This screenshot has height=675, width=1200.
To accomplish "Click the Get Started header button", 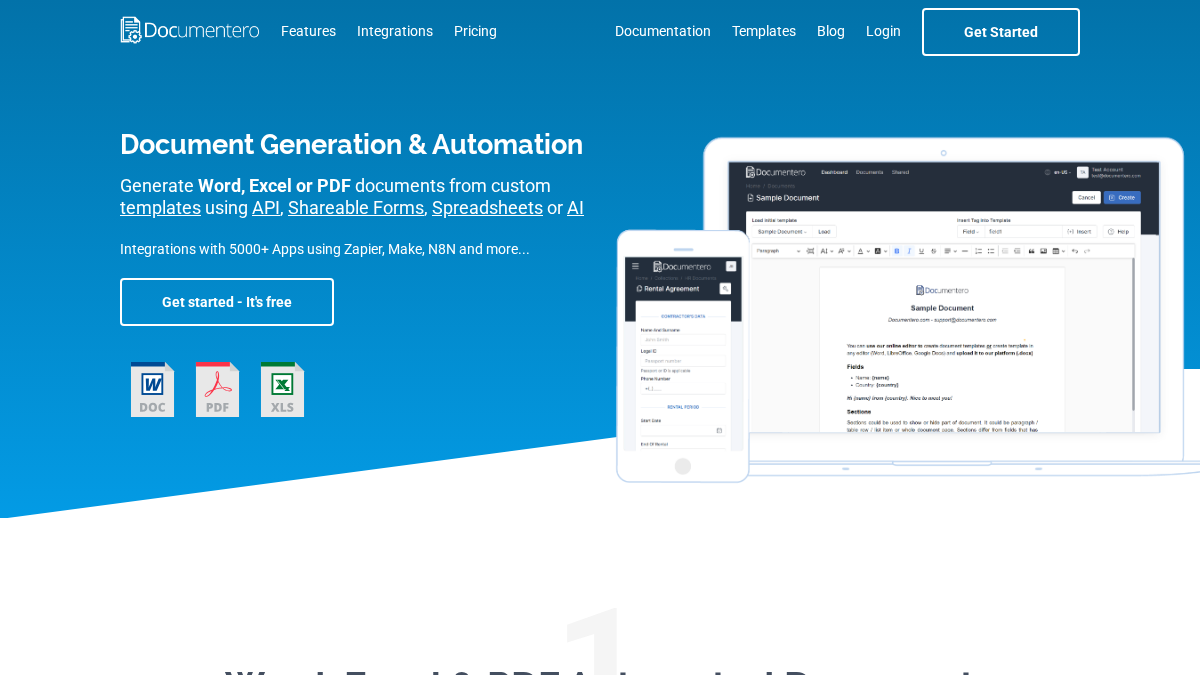I will [x=1001, y=32].
